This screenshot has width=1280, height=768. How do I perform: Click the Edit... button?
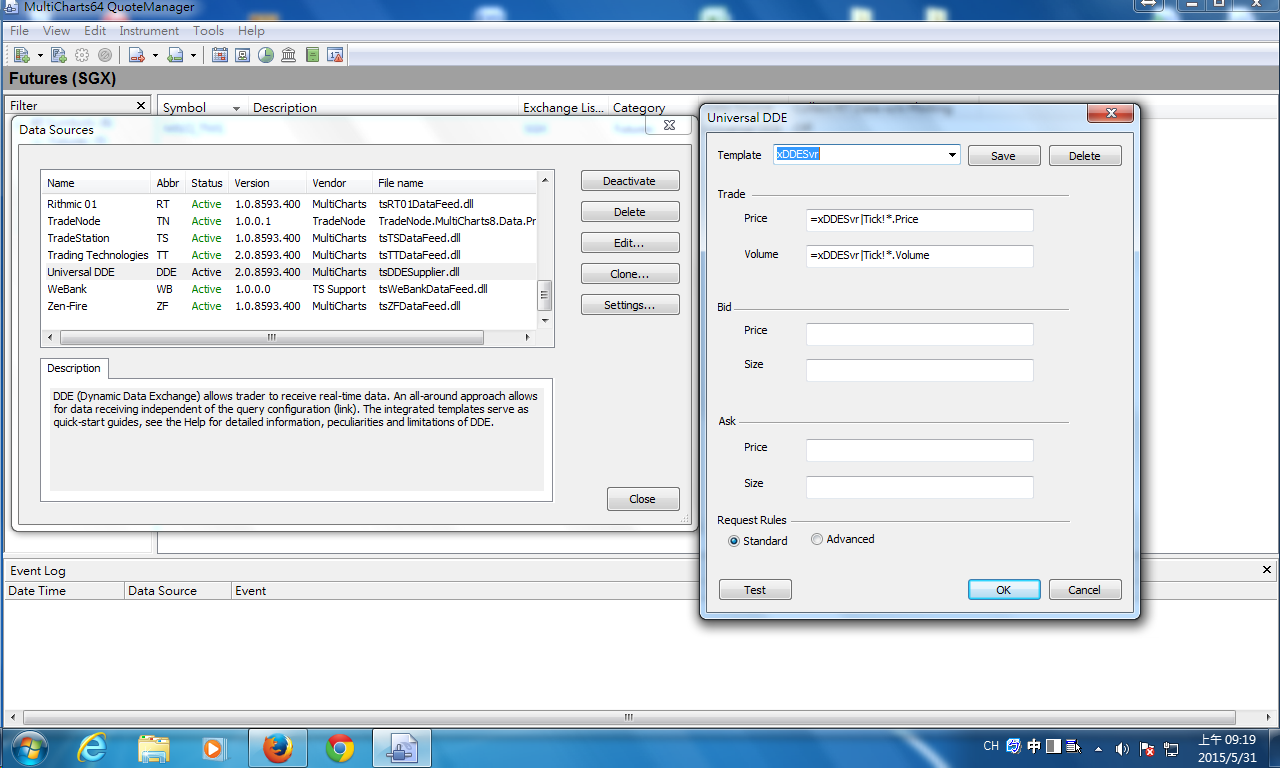pos(630,243)
